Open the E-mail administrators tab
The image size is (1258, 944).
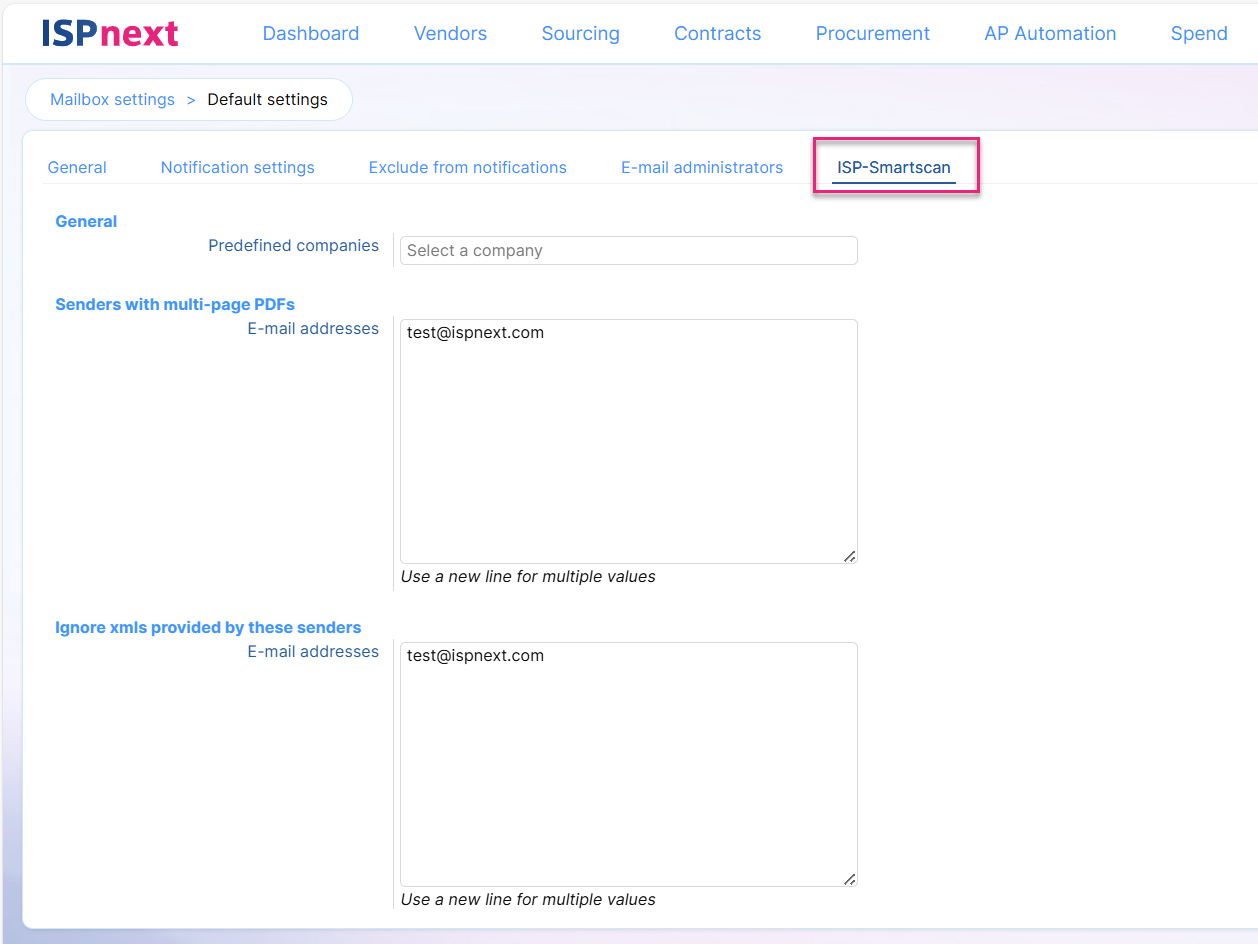tap(702, 167)
